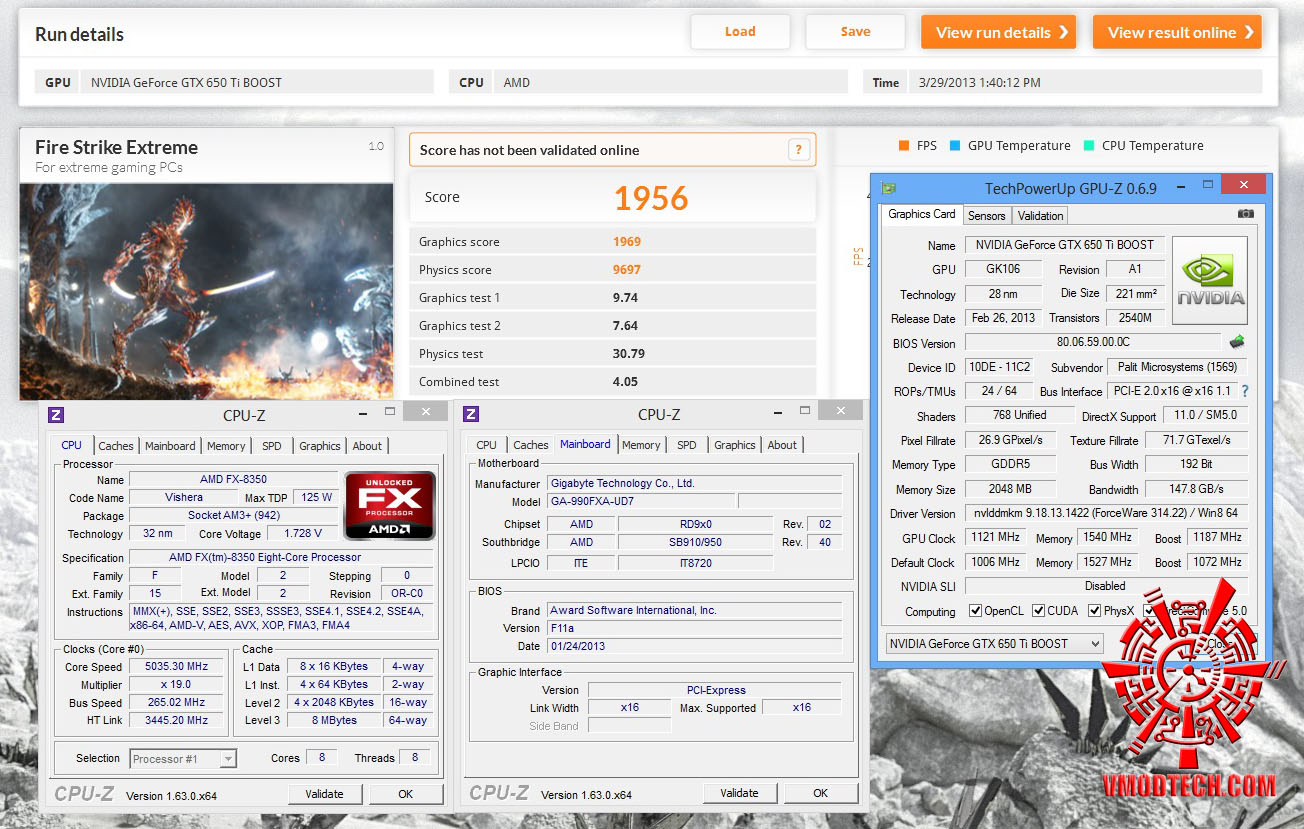Open View run details
The height and width of the screenshot is (829, 1304).
click(x=998, y=32)
